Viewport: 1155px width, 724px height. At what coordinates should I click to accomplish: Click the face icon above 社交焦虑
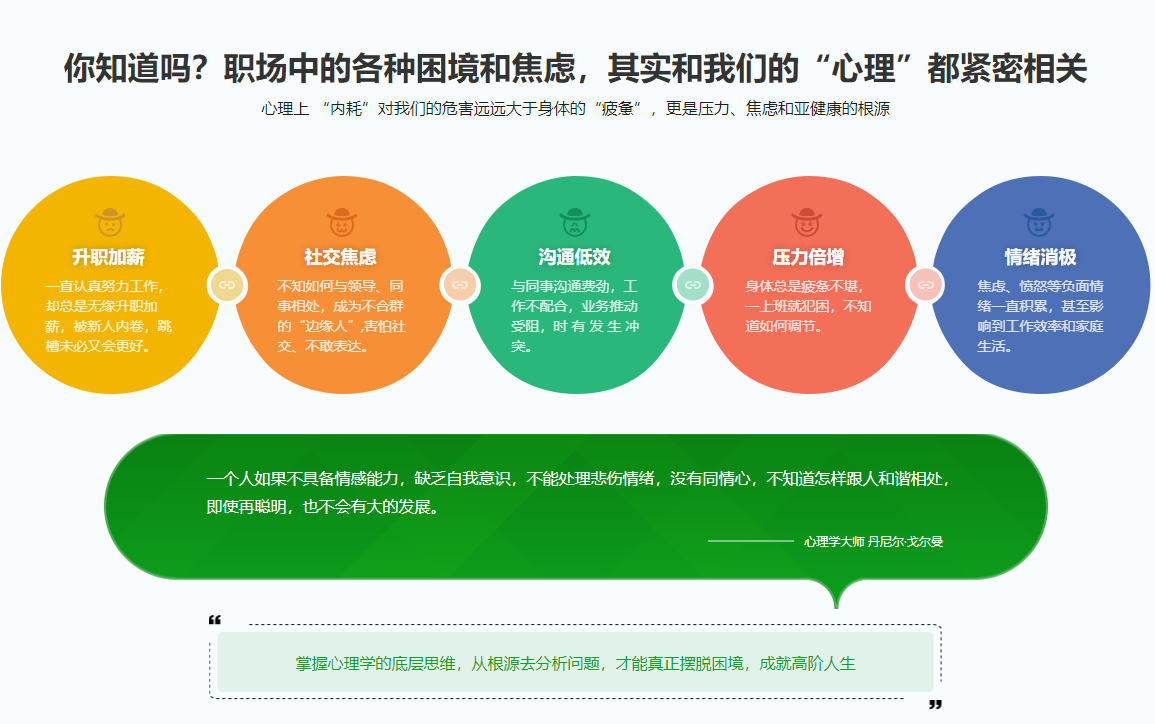341,222
